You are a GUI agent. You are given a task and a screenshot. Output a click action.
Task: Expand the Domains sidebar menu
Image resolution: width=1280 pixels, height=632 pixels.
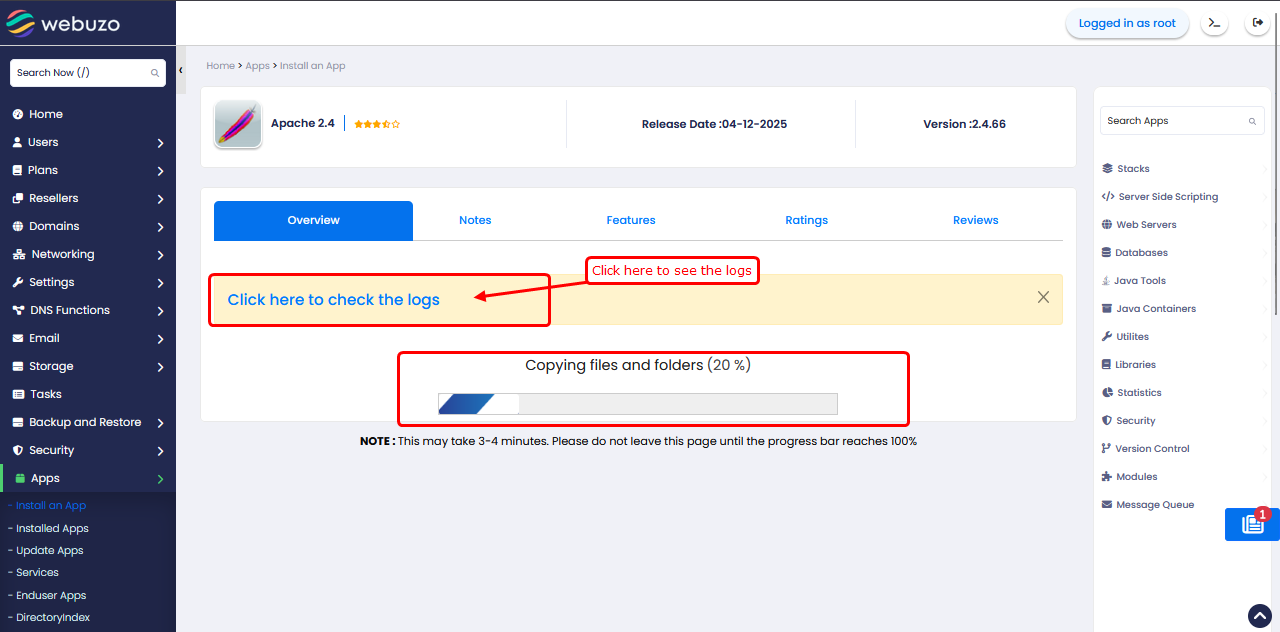pyautogui.click(x=88, y=226)
